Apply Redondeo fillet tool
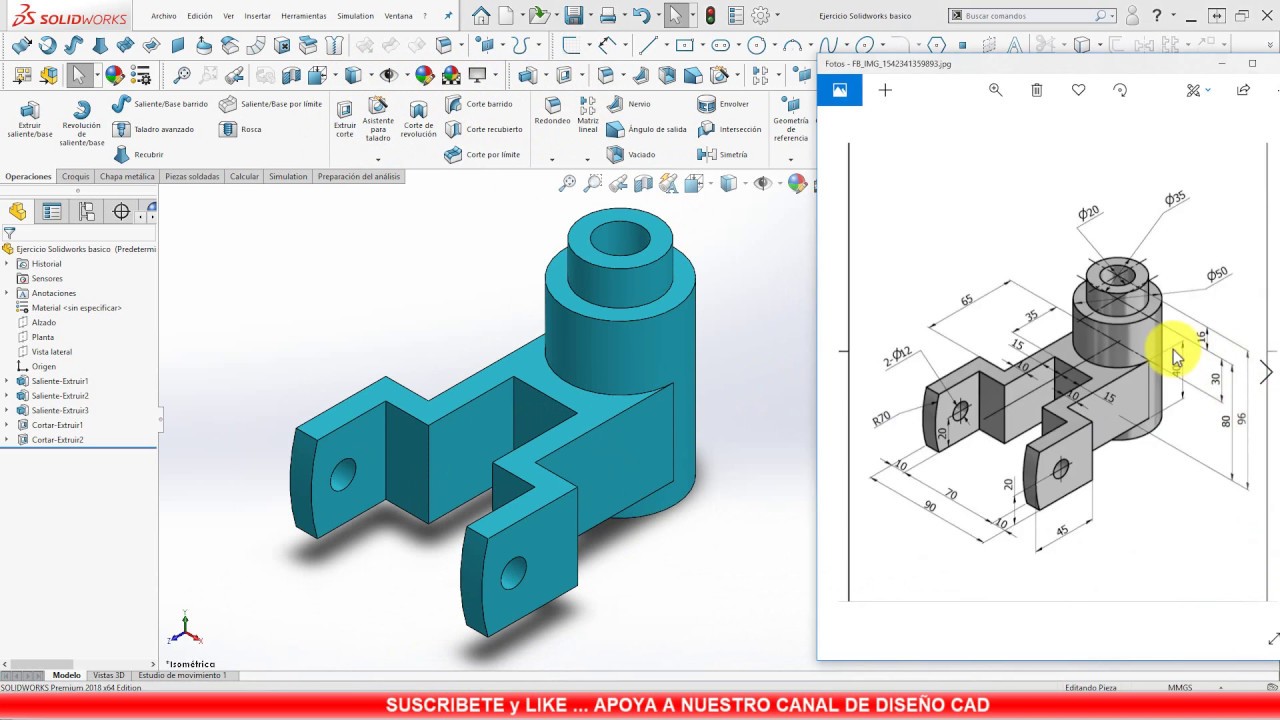 point(552,111)
